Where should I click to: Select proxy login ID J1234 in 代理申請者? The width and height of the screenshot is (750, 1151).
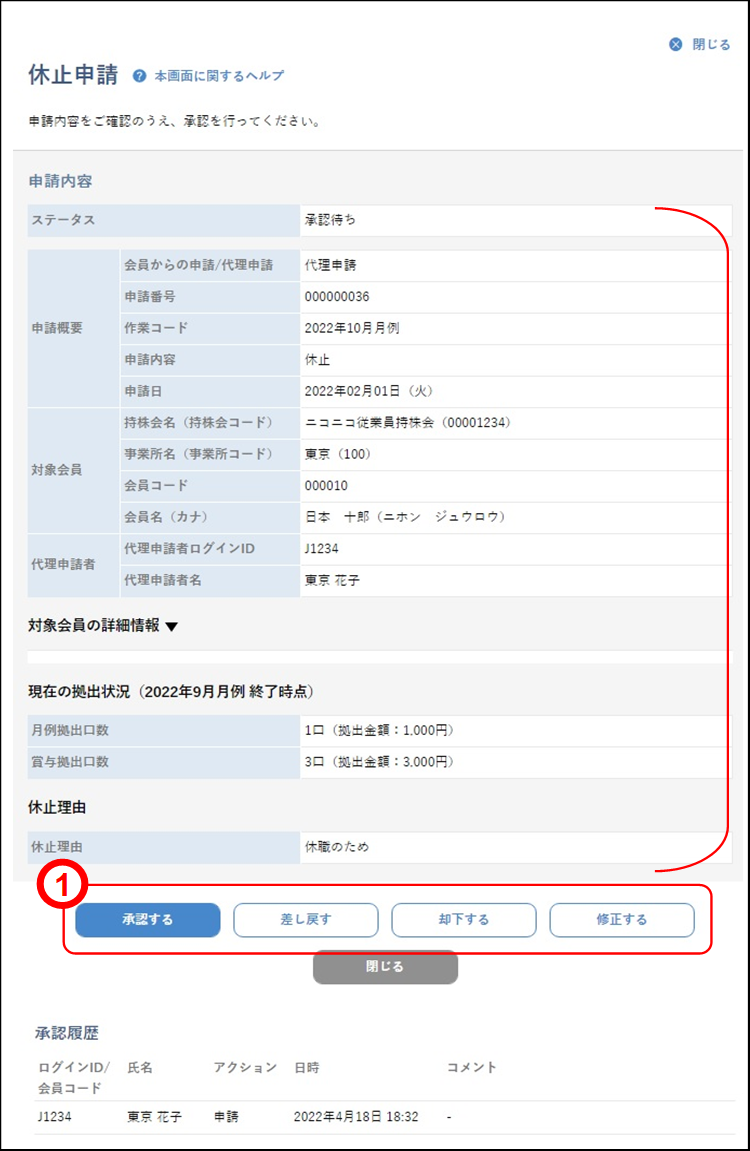click(322, 549)
